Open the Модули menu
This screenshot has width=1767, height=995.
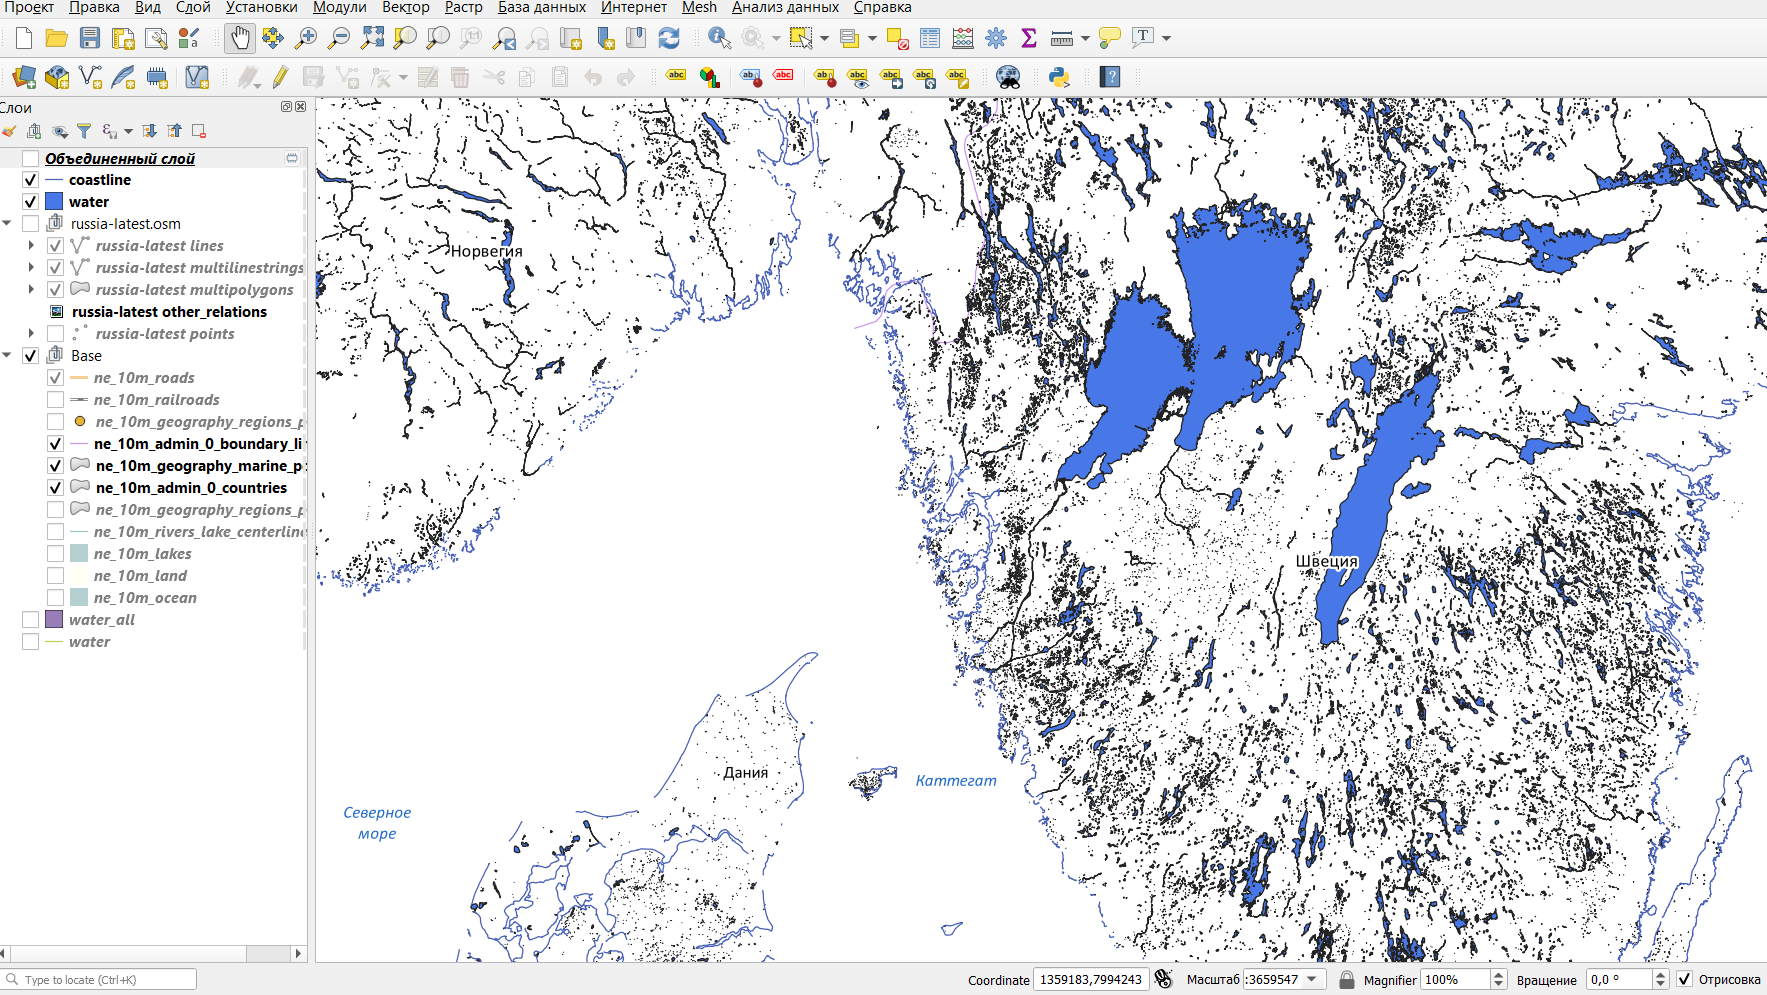tap(339, 8)
